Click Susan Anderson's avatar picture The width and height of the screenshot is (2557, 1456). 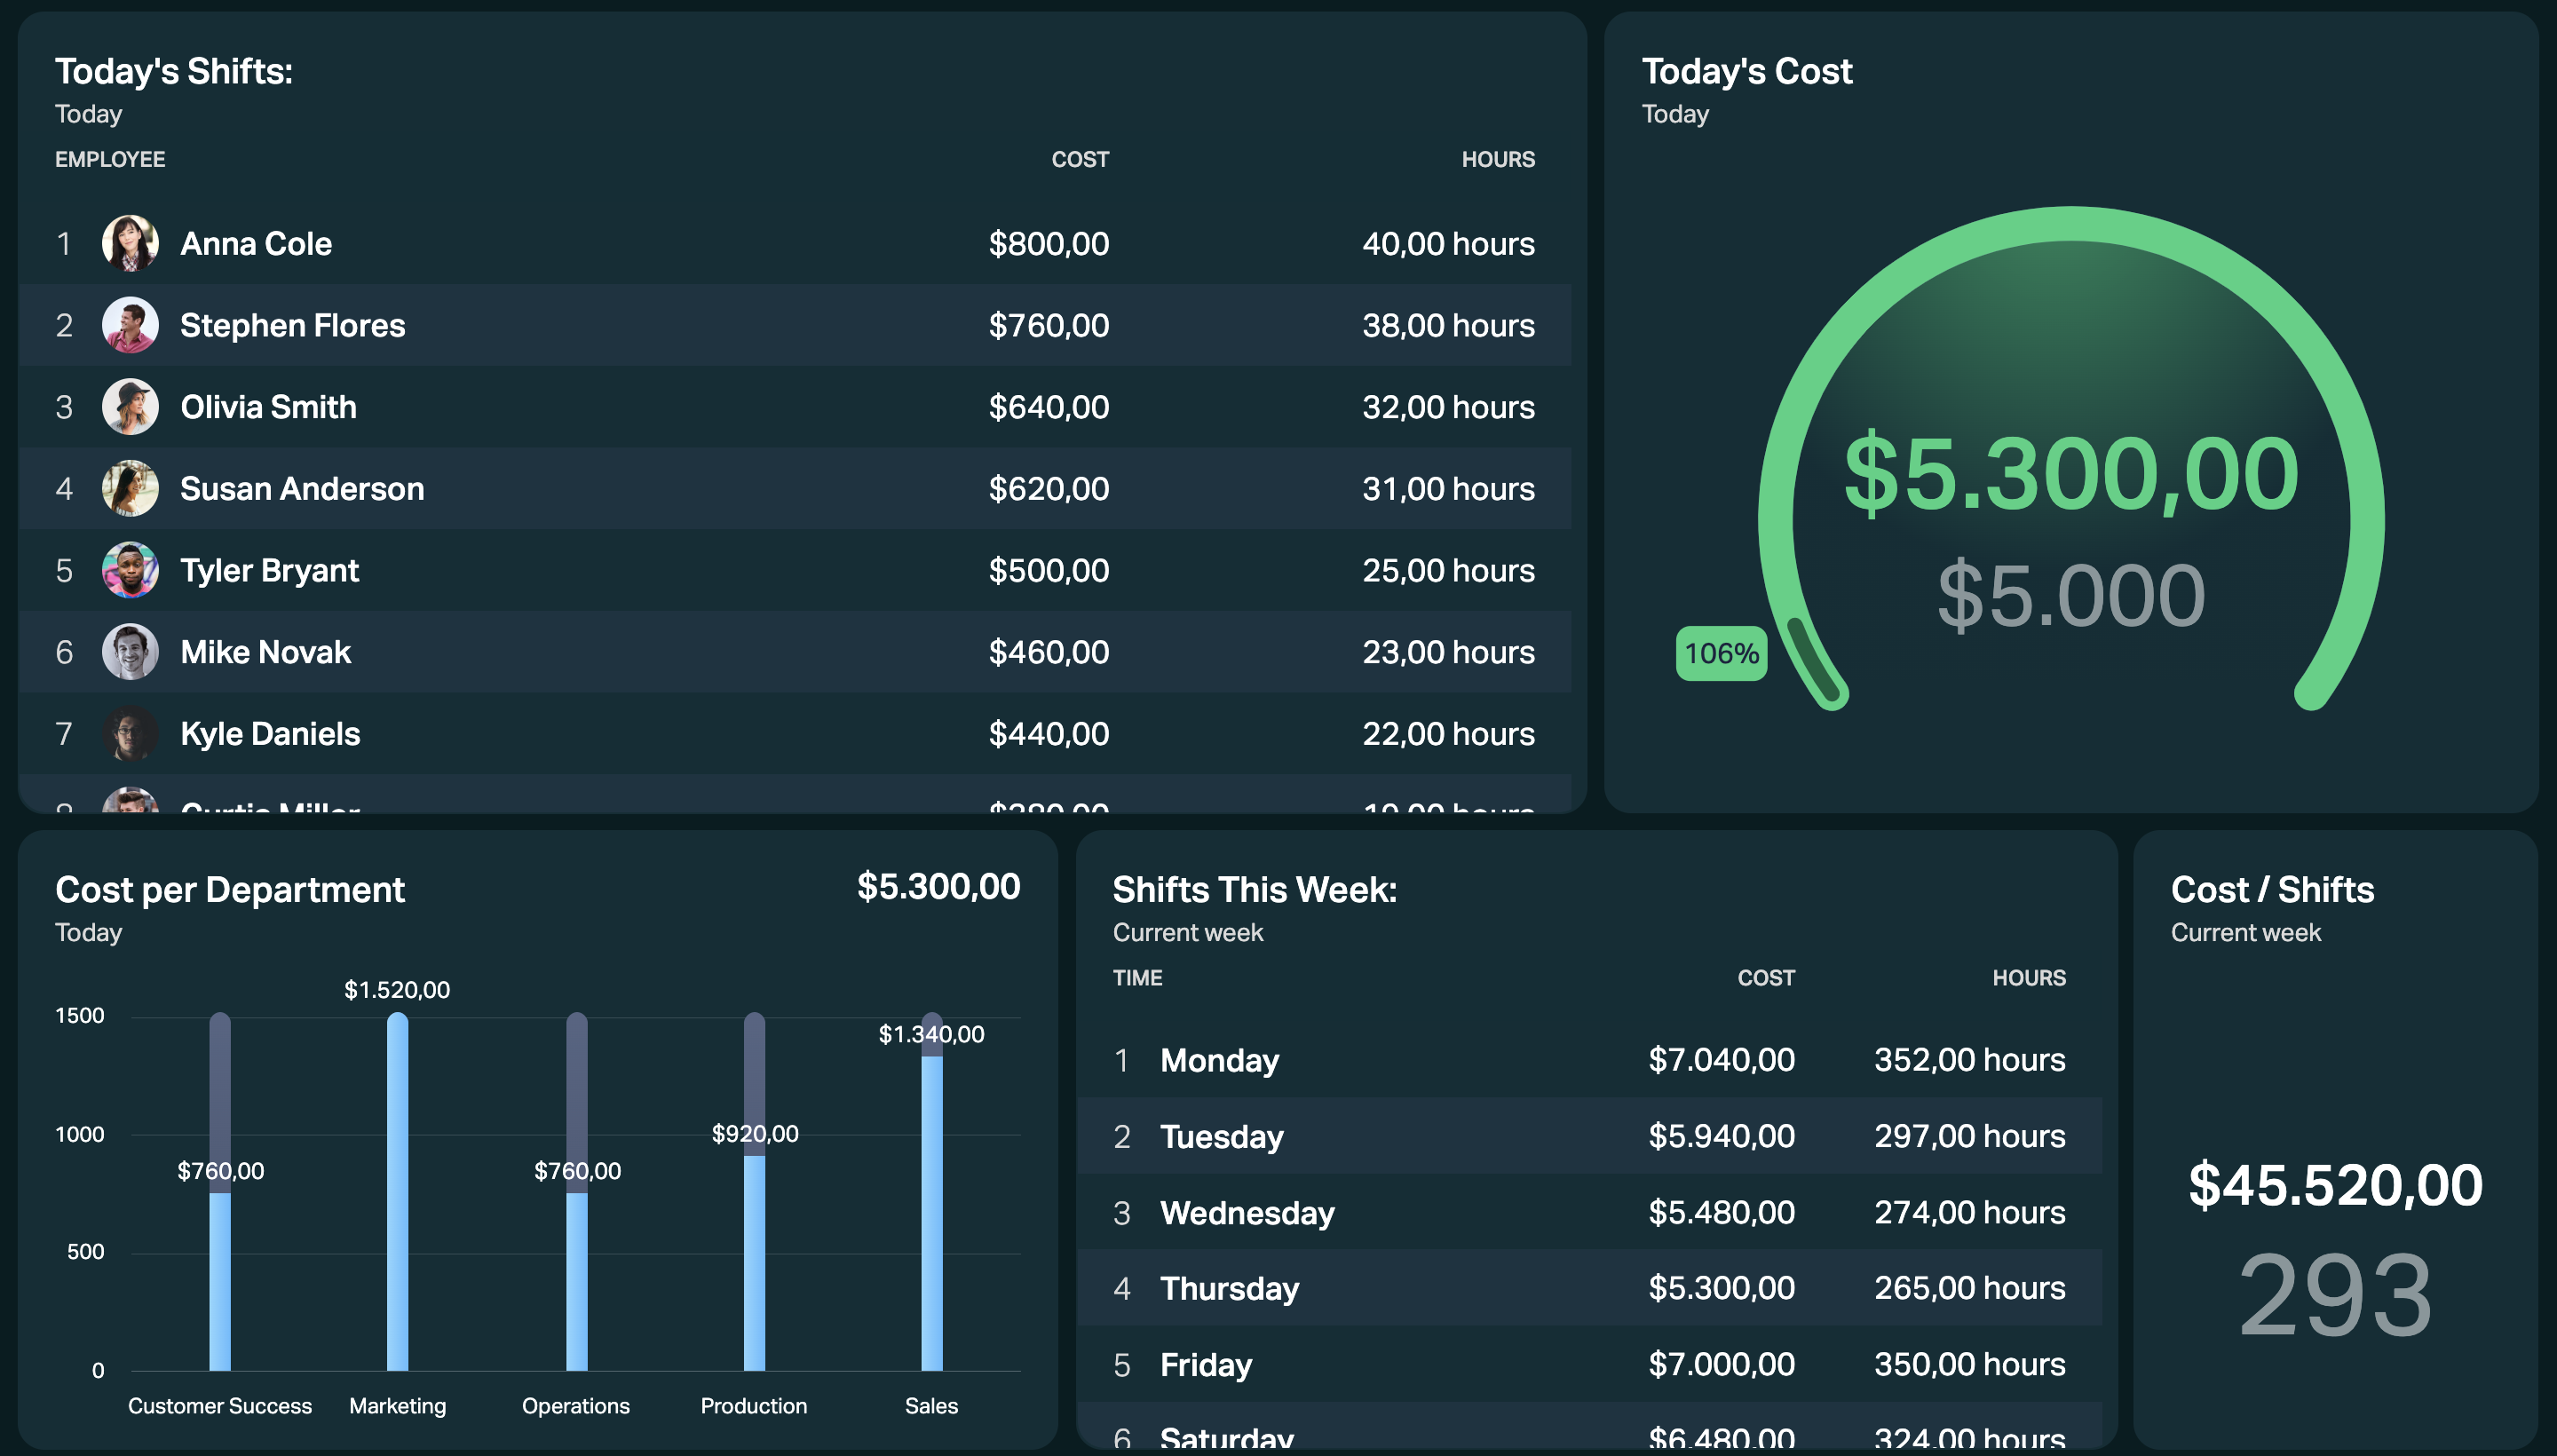pos(130,488)
